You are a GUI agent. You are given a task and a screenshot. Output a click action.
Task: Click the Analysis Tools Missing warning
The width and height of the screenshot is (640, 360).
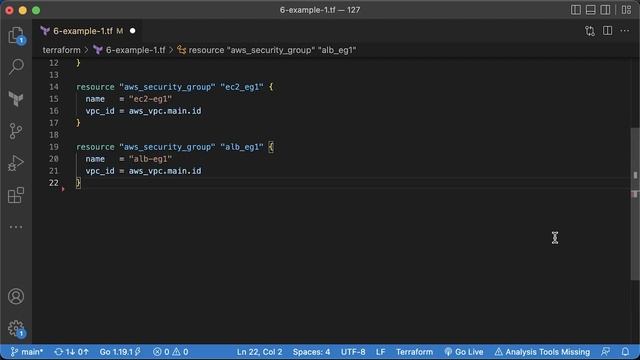[542, 352]
